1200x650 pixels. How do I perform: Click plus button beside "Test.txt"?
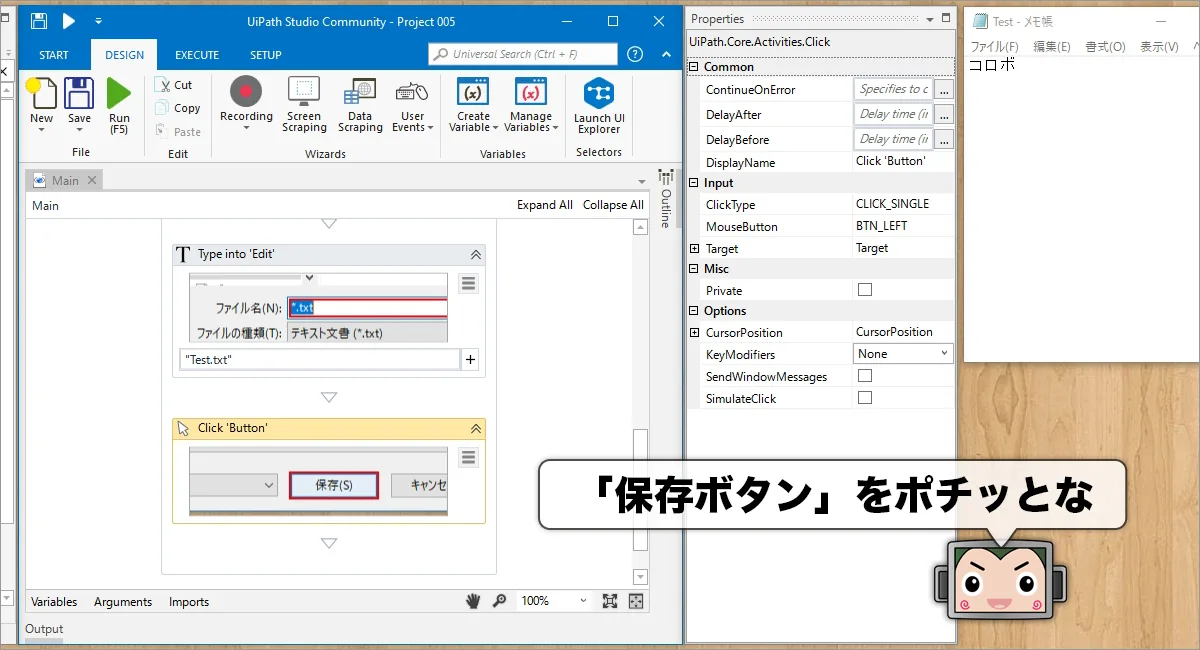(x=471, y=360)
